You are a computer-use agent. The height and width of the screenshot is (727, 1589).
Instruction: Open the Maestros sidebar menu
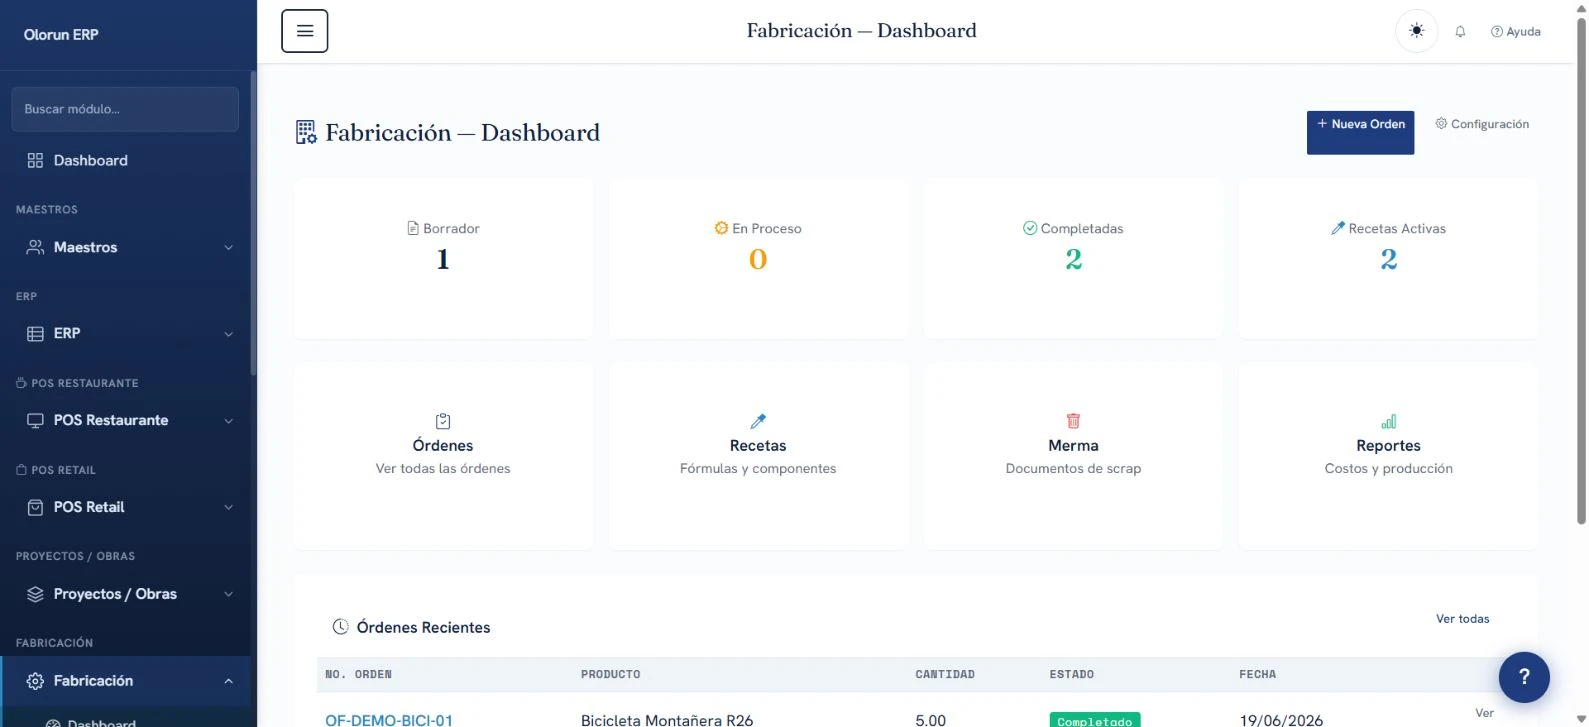[x=125, y=247]
